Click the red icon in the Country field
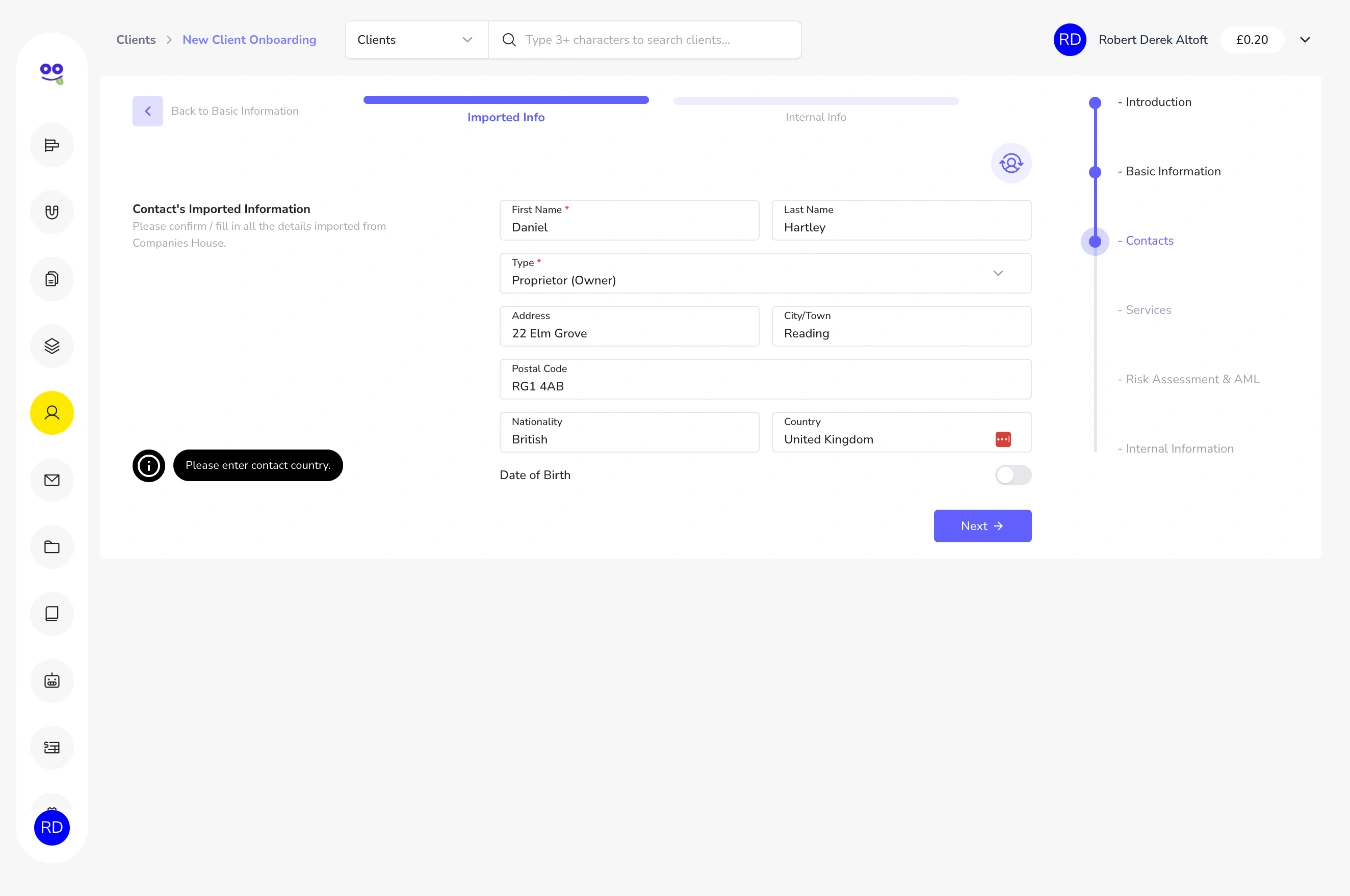The width and height of the screenshot is (1350, 896). click(x=1003, y=439)
